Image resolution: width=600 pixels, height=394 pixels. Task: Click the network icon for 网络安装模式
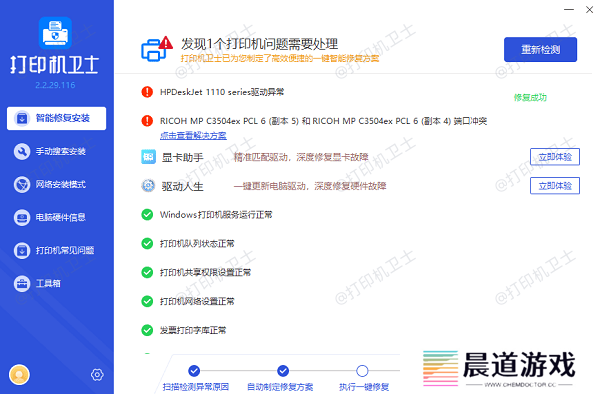(22, 184)
